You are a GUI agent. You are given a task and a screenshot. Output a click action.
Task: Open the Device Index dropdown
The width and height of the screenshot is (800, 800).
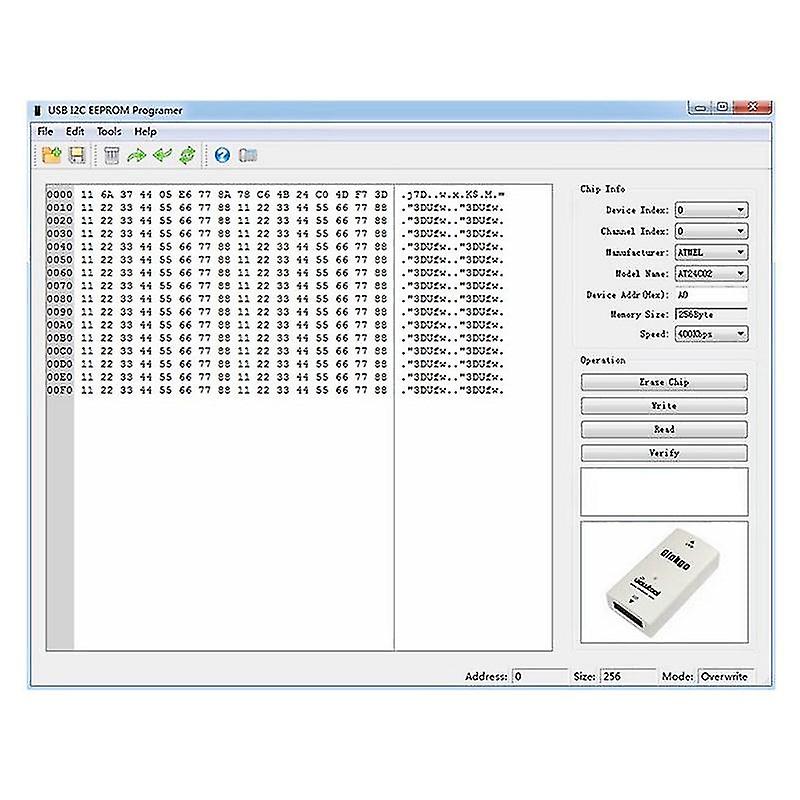pyautogui.click(x=741, y=210)
